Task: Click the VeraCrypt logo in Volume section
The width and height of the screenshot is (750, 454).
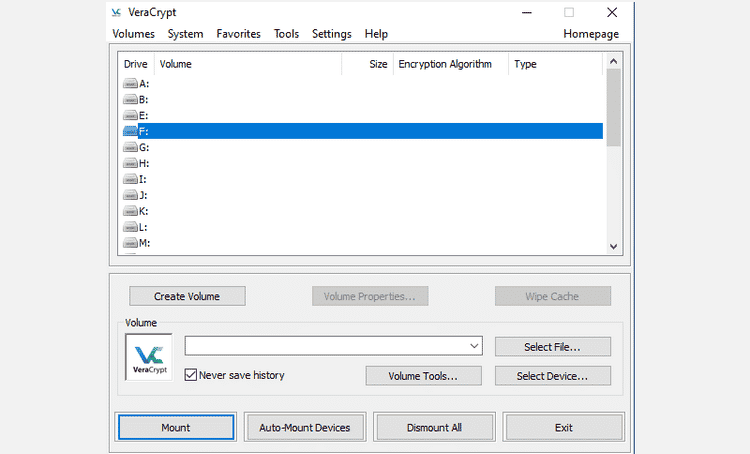Action: coord(148,358)
